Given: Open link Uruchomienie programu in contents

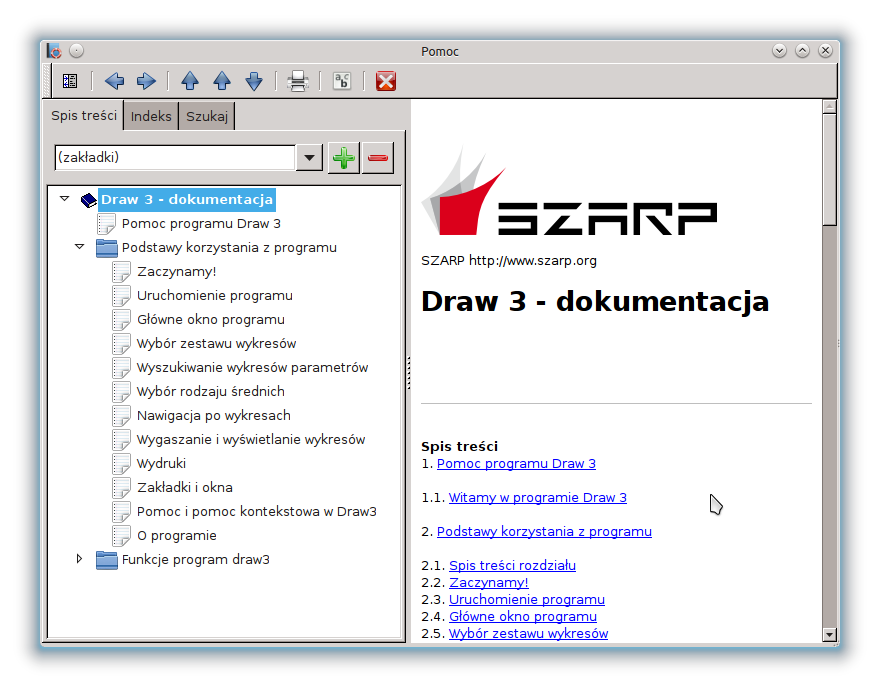Looking at the screenshot, I should click(527, 599).
